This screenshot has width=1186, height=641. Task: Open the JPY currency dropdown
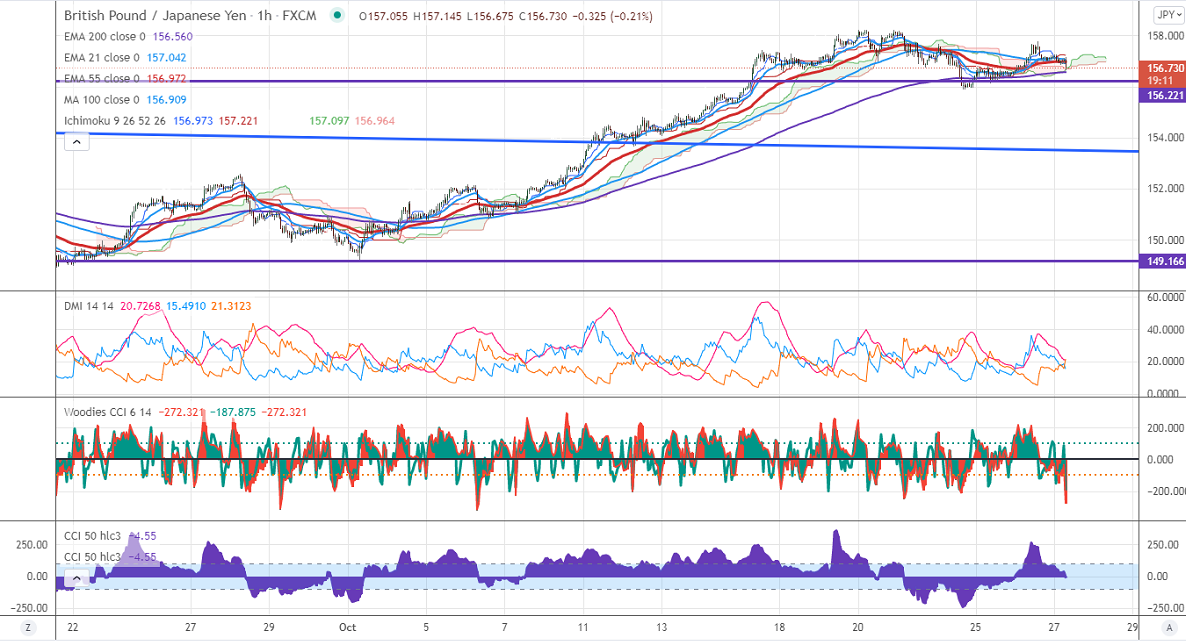(1169, 15)
